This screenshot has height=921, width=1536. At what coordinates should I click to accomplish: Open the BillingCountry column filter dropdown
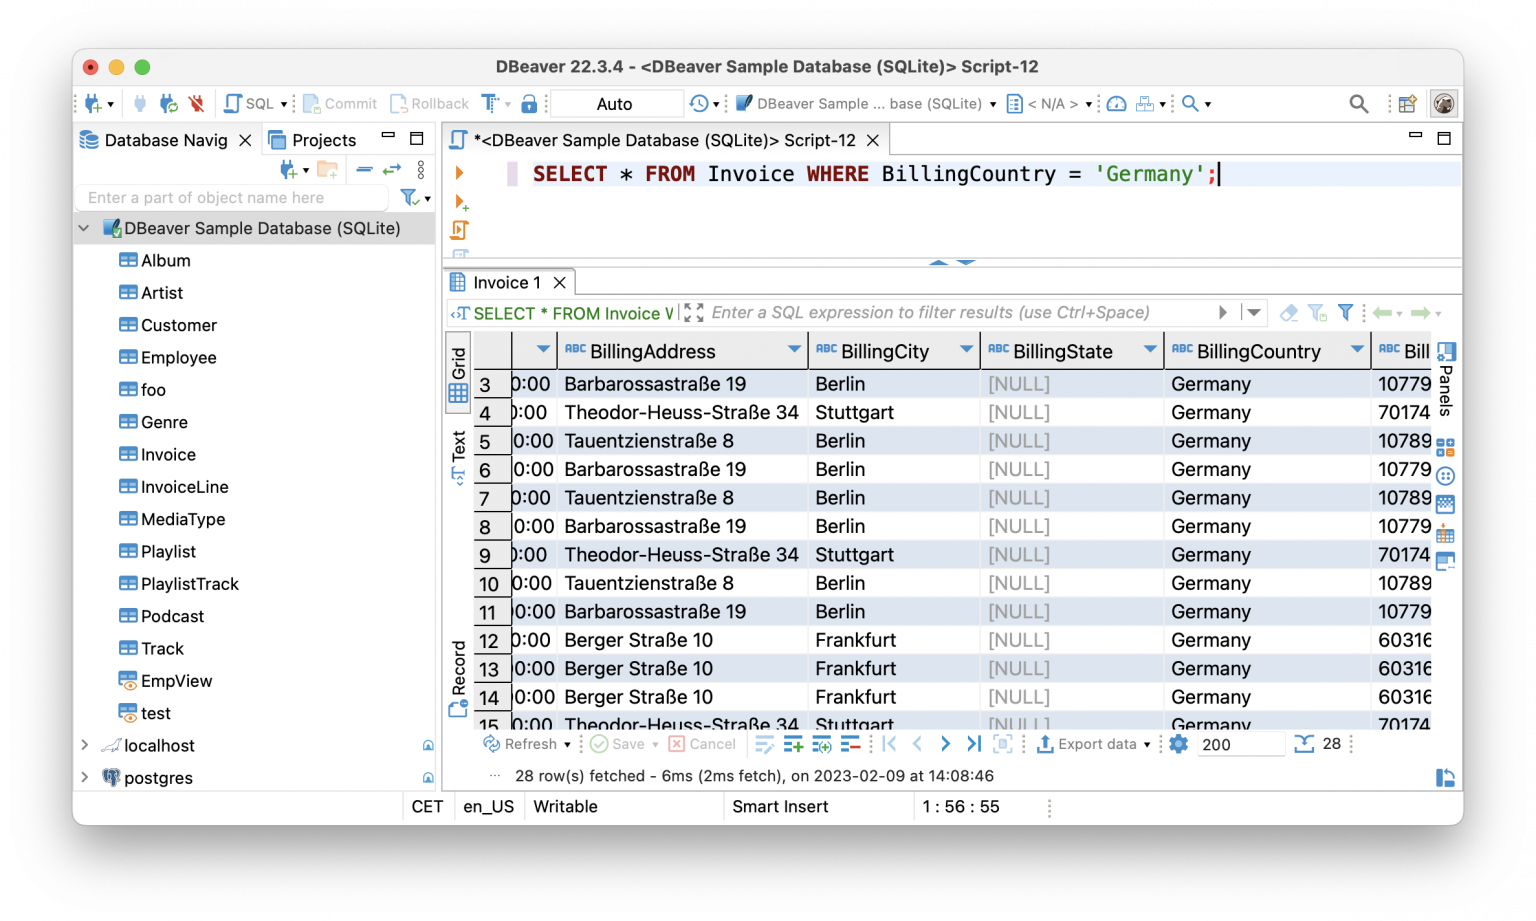pyautogui.click(x=1357, y=351)
